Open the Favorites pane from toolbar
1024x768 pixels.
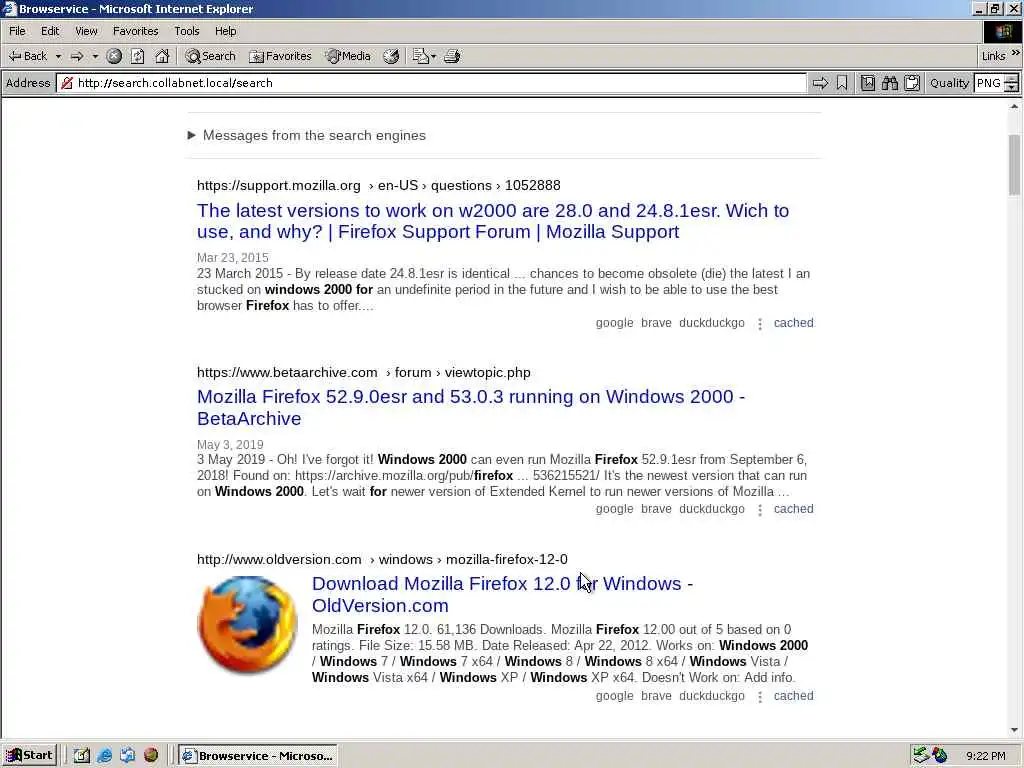[x=280, y=56]
